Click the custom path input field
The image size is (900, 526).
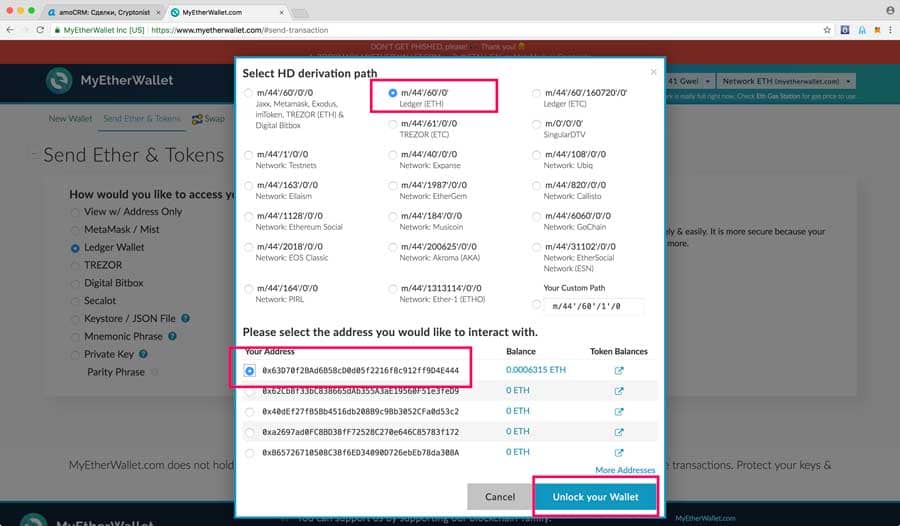click(x=593, y=306)
